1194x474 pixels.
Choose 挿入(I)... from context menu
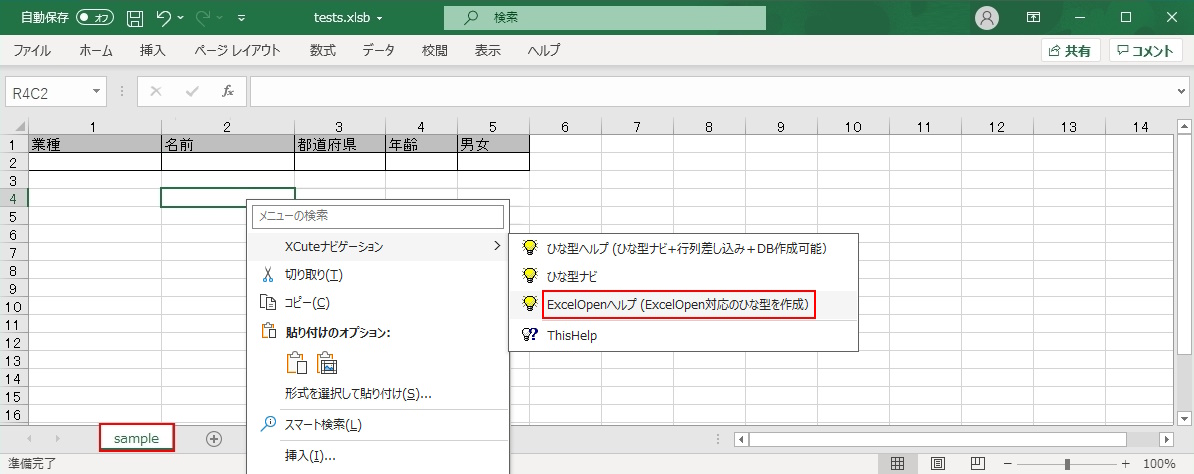[378, 456]
